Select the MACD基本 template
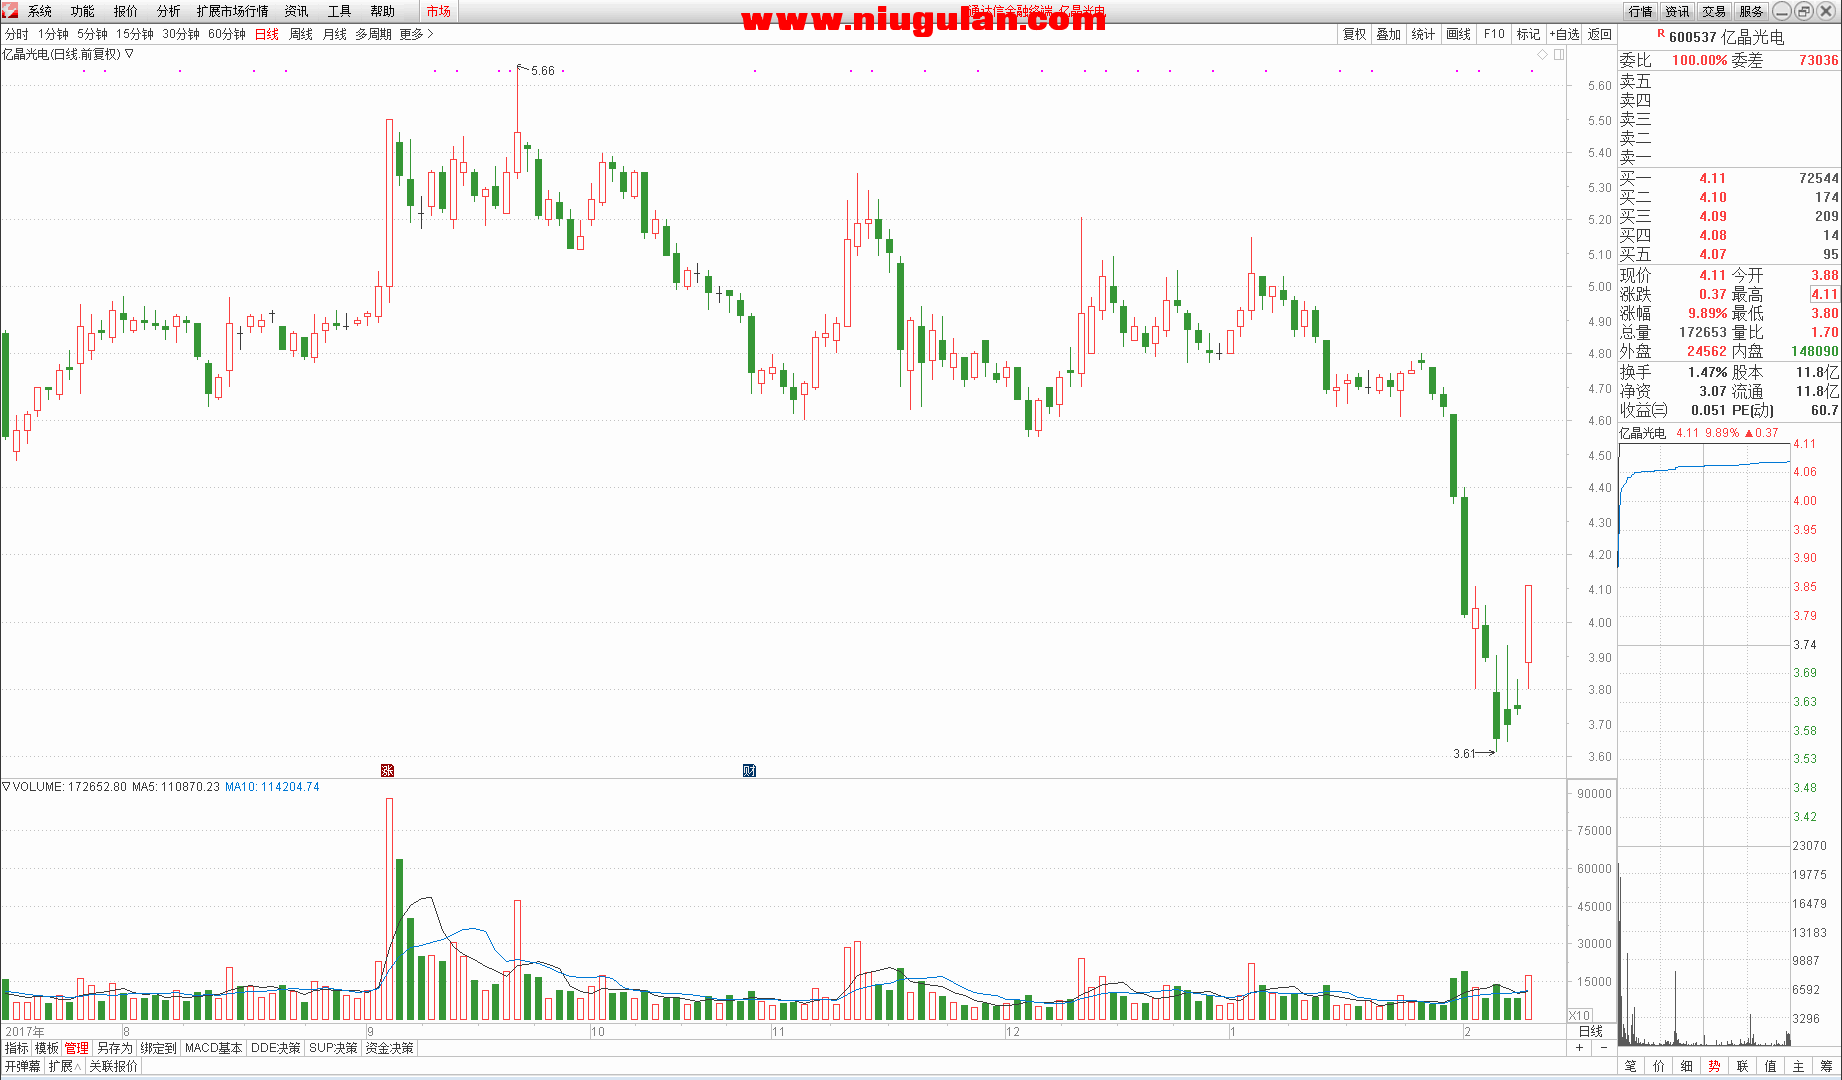Image resolution: width=1842 pixels, height=1080 pixels. (214, 1048)
